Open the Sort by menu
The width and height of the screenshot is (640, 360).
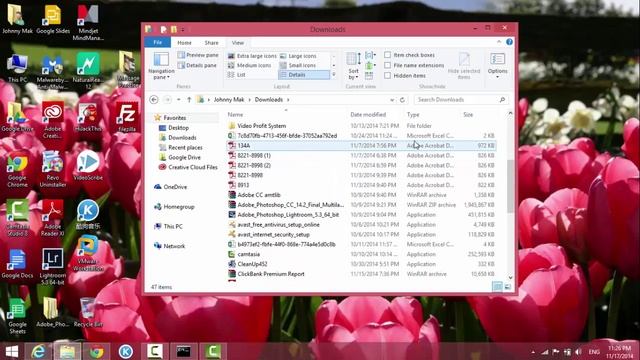tap(353, 66)
